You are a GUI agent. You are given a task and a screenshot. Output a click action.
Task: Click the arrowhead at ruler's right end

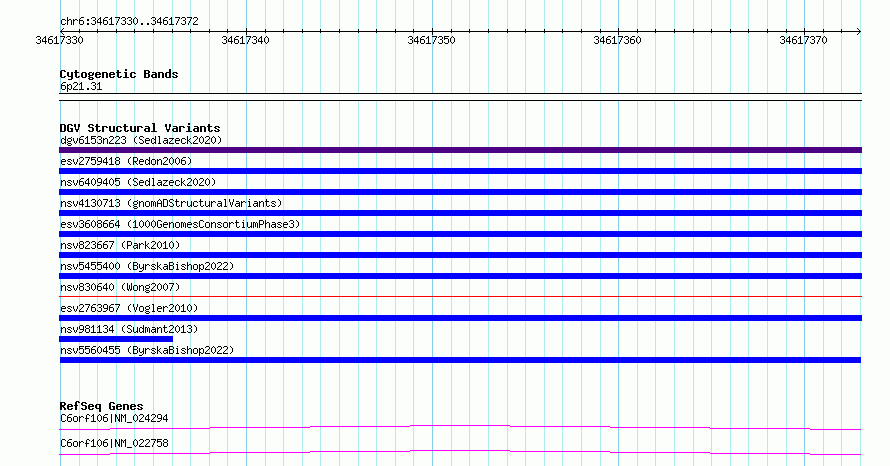click(x=859, y=31)
